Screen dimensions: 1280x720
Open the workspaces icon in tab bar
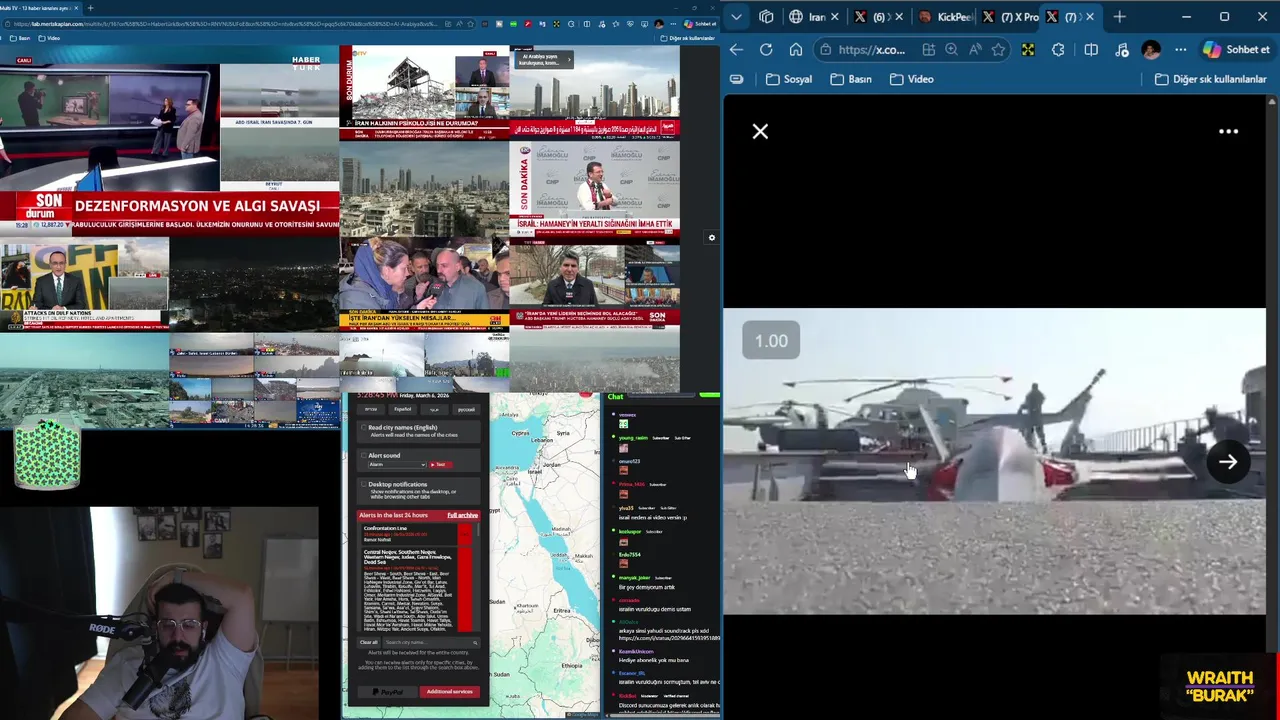click(x=766, y=16)
